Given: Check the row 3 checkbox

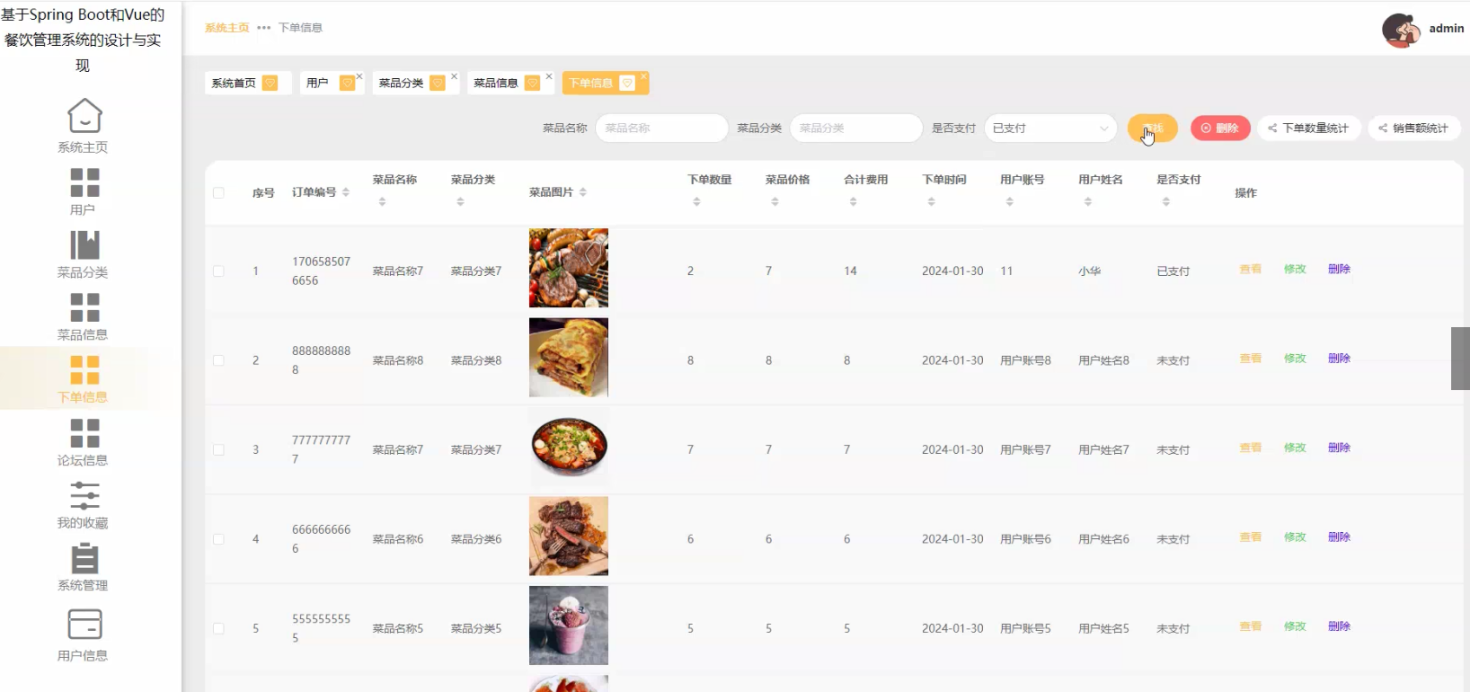Looking at the screenshot, I should [x=218, y=450].
